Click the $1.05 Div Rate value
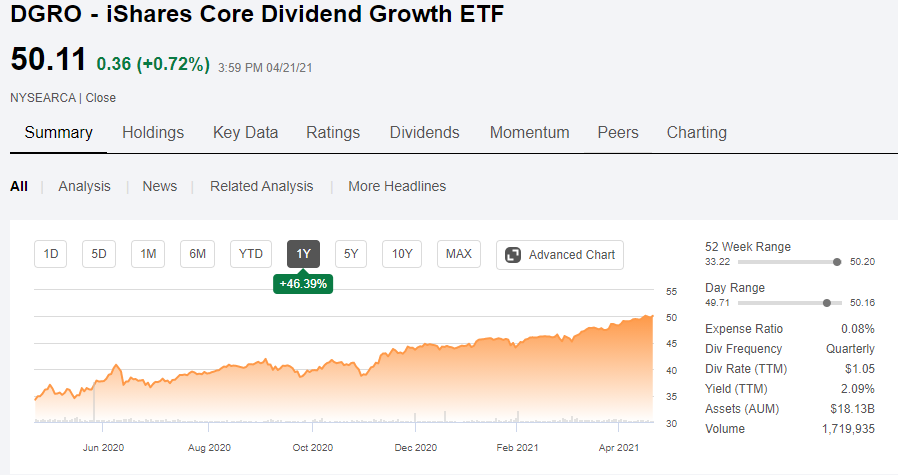898x475 pixels. 860,369
